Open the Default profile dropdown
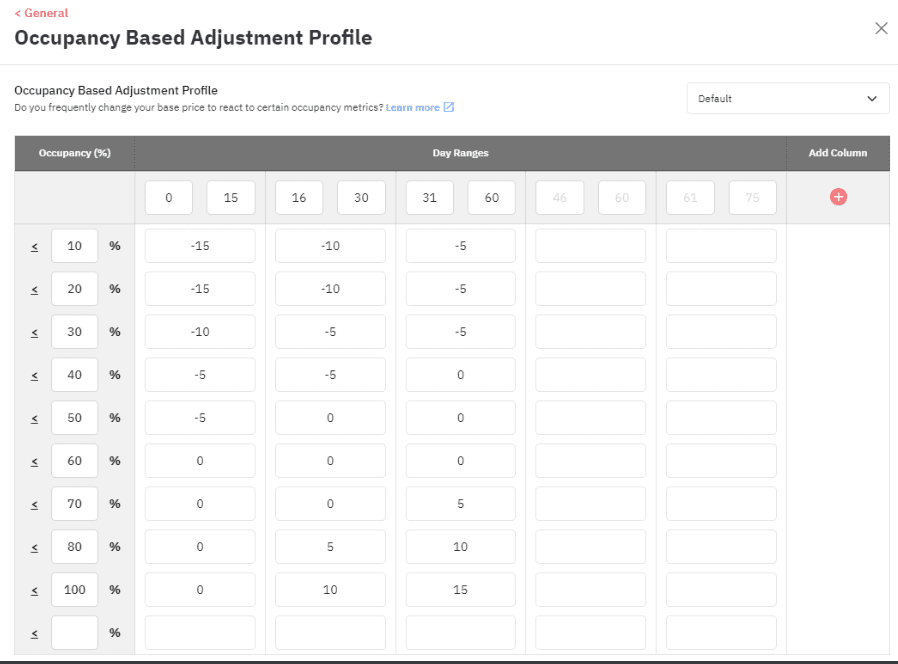 coord(788,98)
